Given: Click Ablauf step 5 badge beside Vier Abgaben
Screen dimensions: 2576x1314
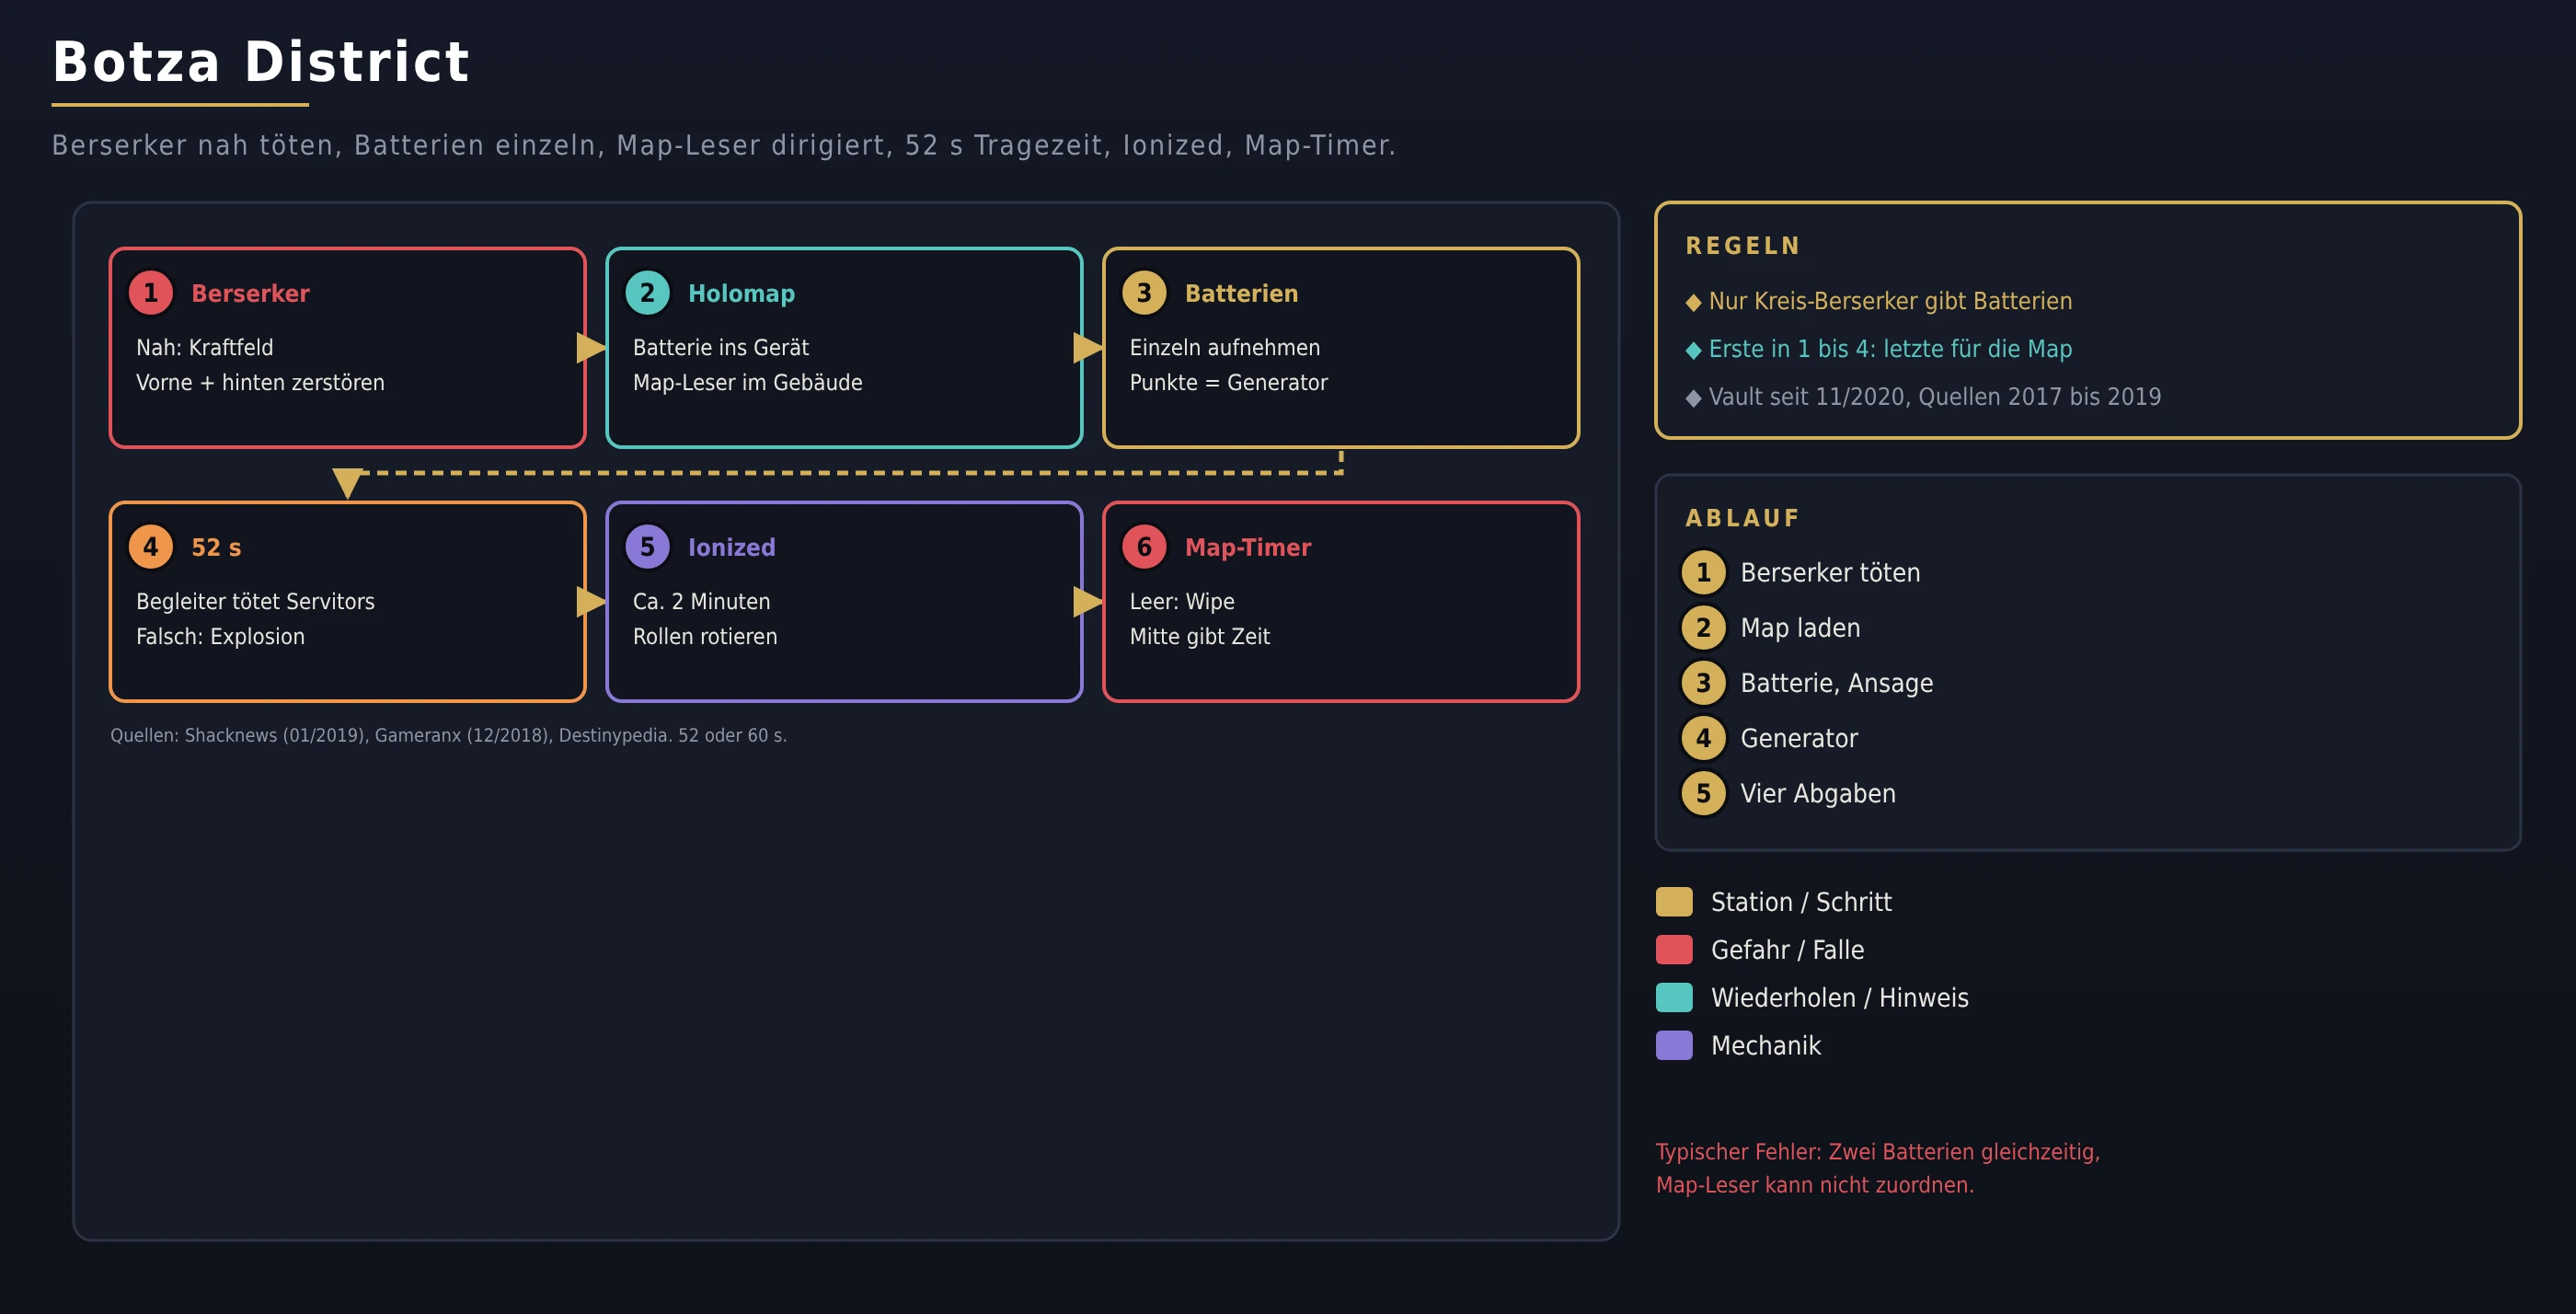Looking at the screenshot, I should point(1703,794).
